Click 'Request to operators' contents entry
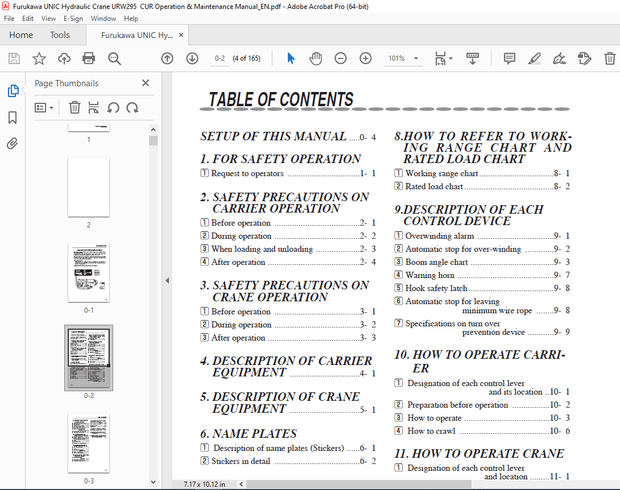The width and height of the screenshot is (620, 490). 288,173
